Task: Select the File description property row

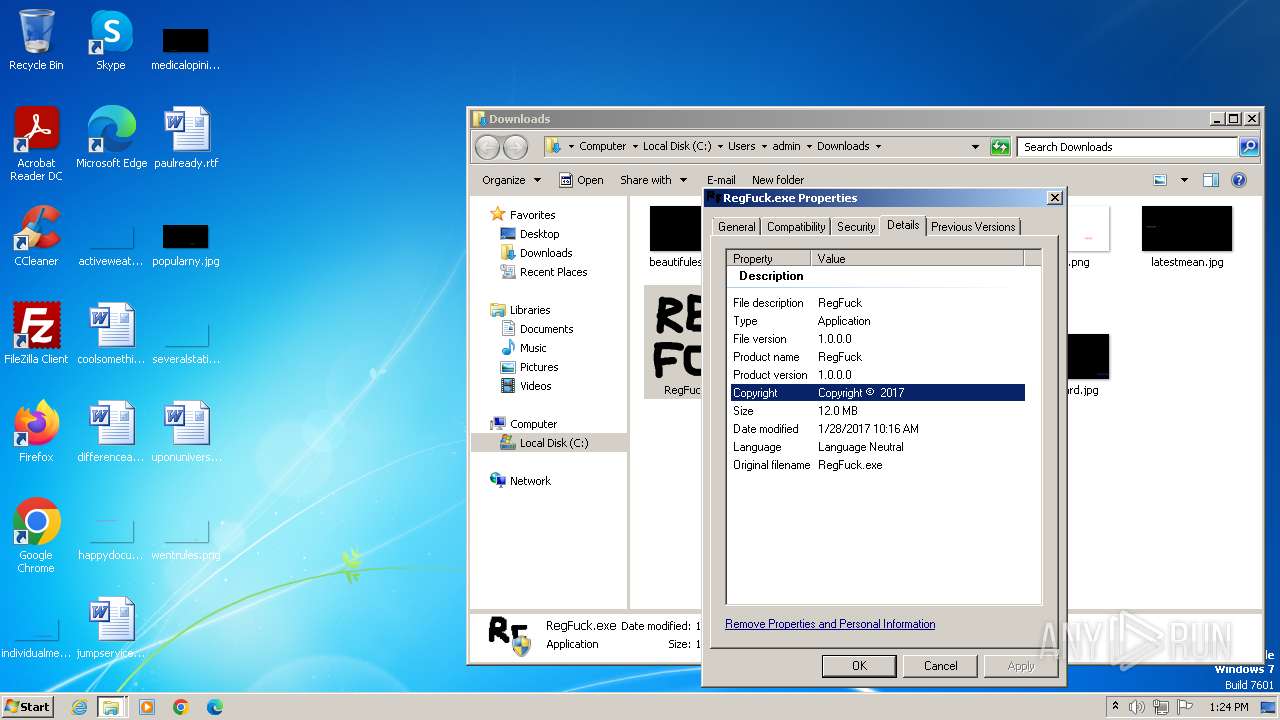Action: tap(878, 303)
